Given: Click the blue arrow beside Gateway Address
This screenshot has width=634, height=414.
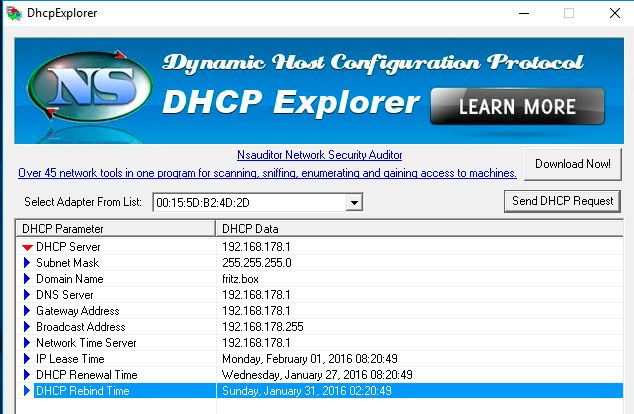Looking at the screenshot, I should point(27,311).
